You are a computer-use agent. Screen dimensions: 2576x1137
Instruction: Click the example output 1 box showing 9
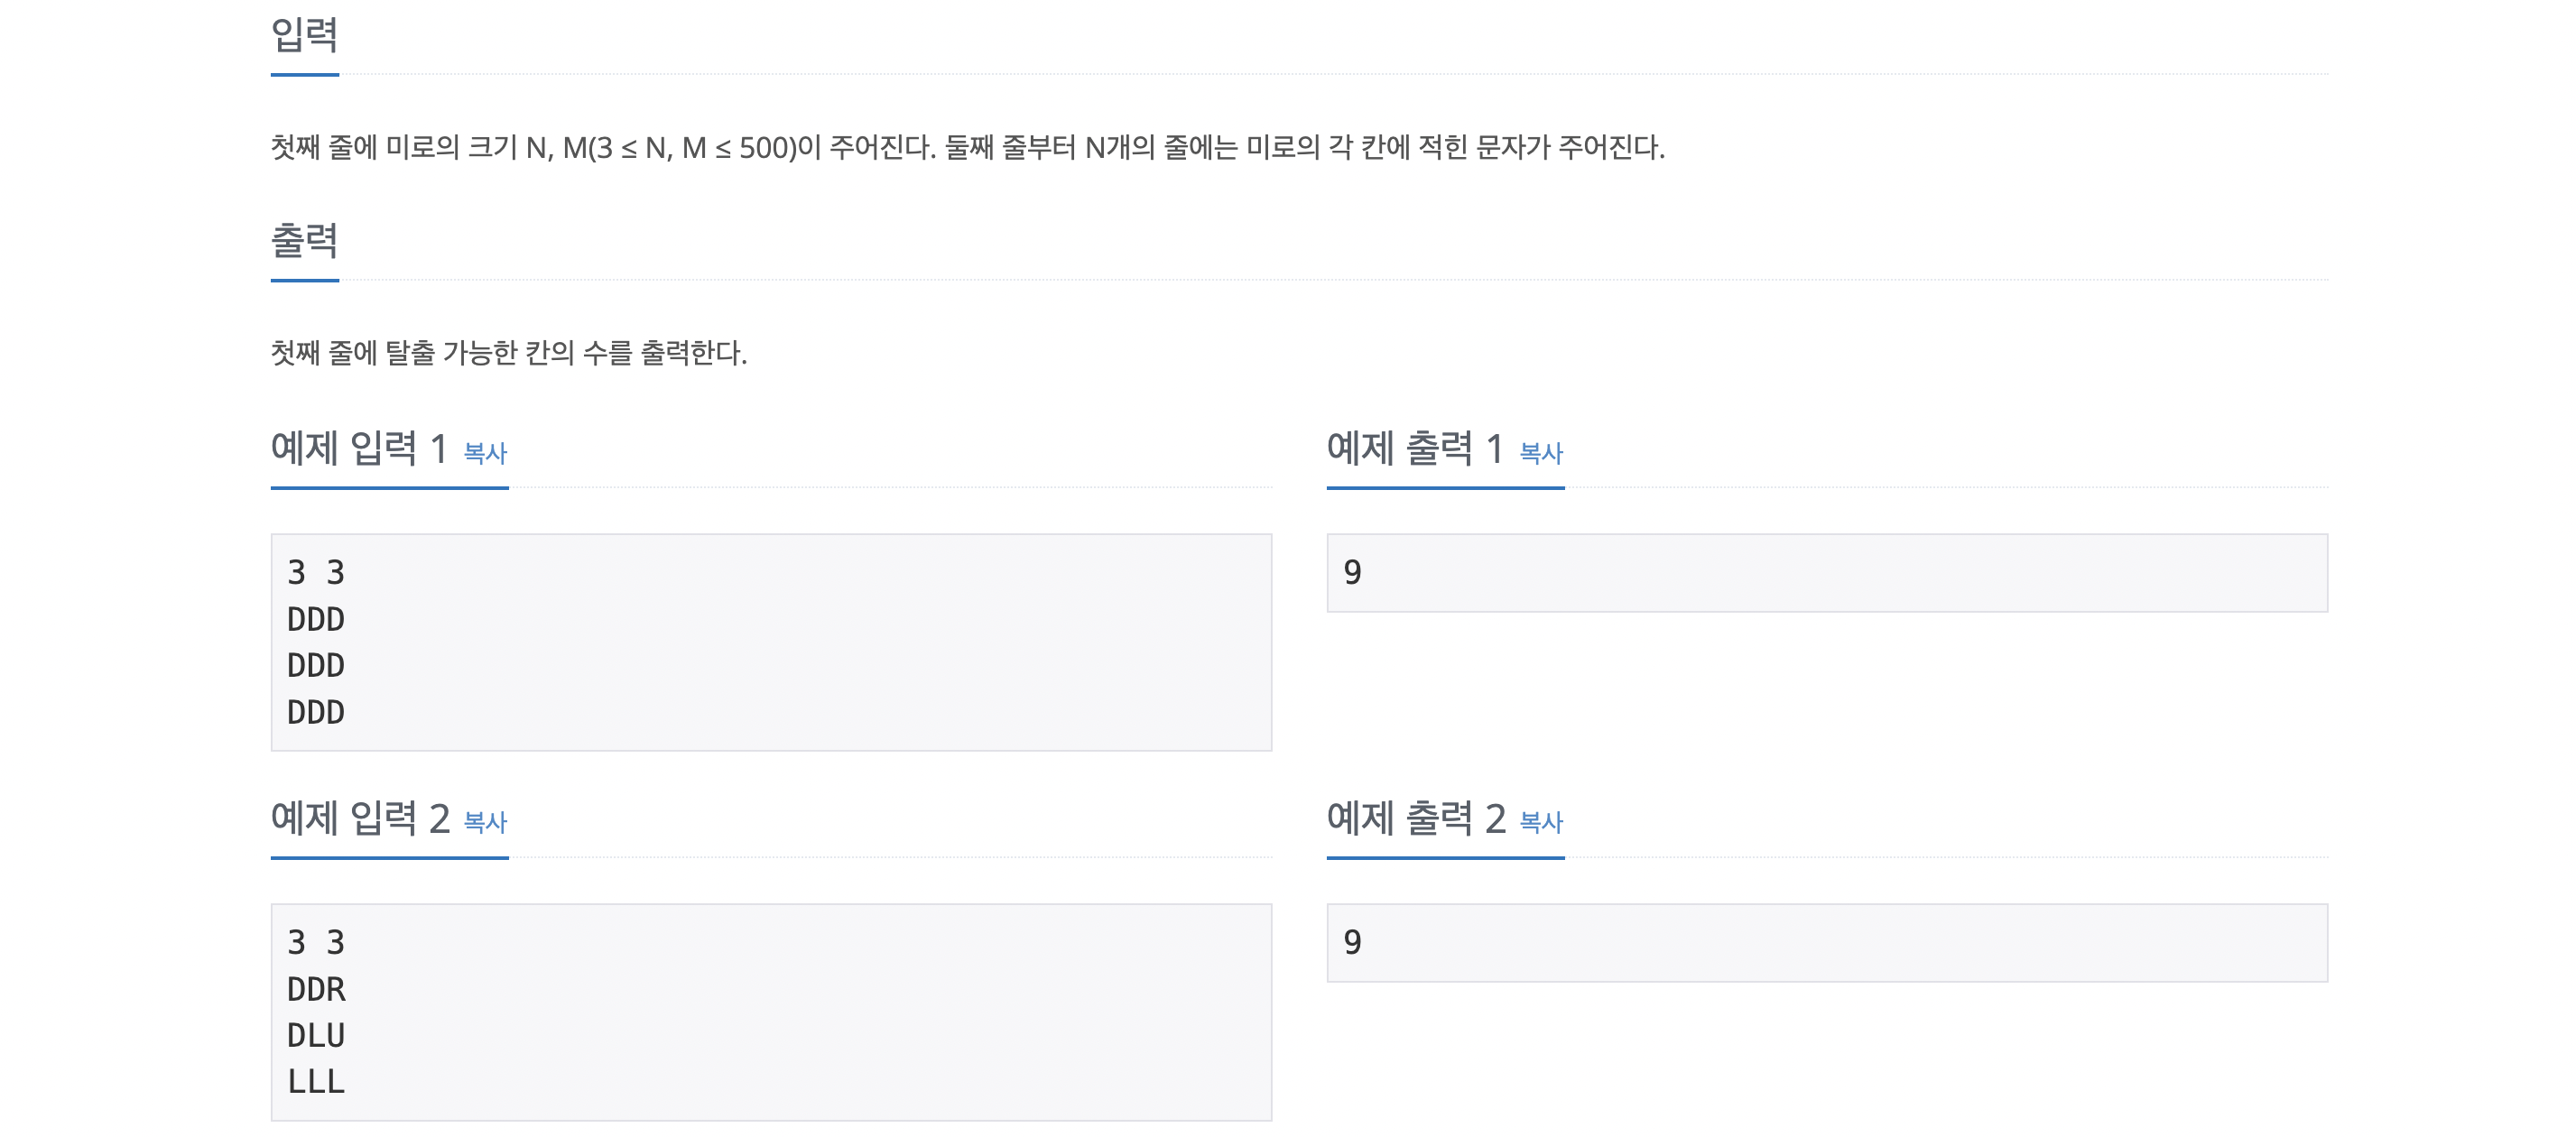1827,573
